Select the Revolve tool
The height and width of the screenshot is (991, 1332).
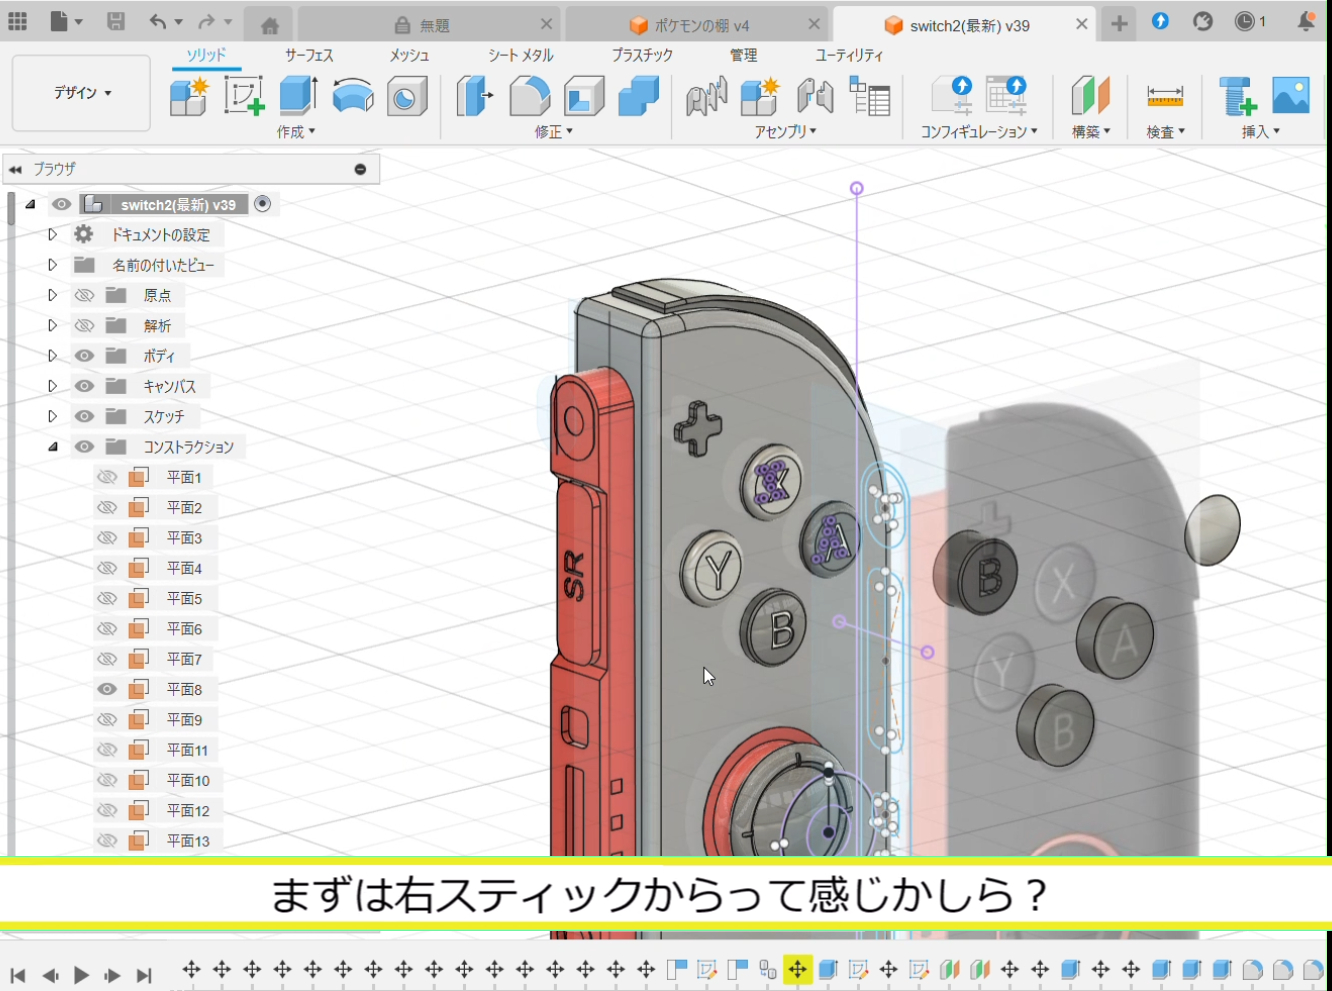click(x=352, y=97)
